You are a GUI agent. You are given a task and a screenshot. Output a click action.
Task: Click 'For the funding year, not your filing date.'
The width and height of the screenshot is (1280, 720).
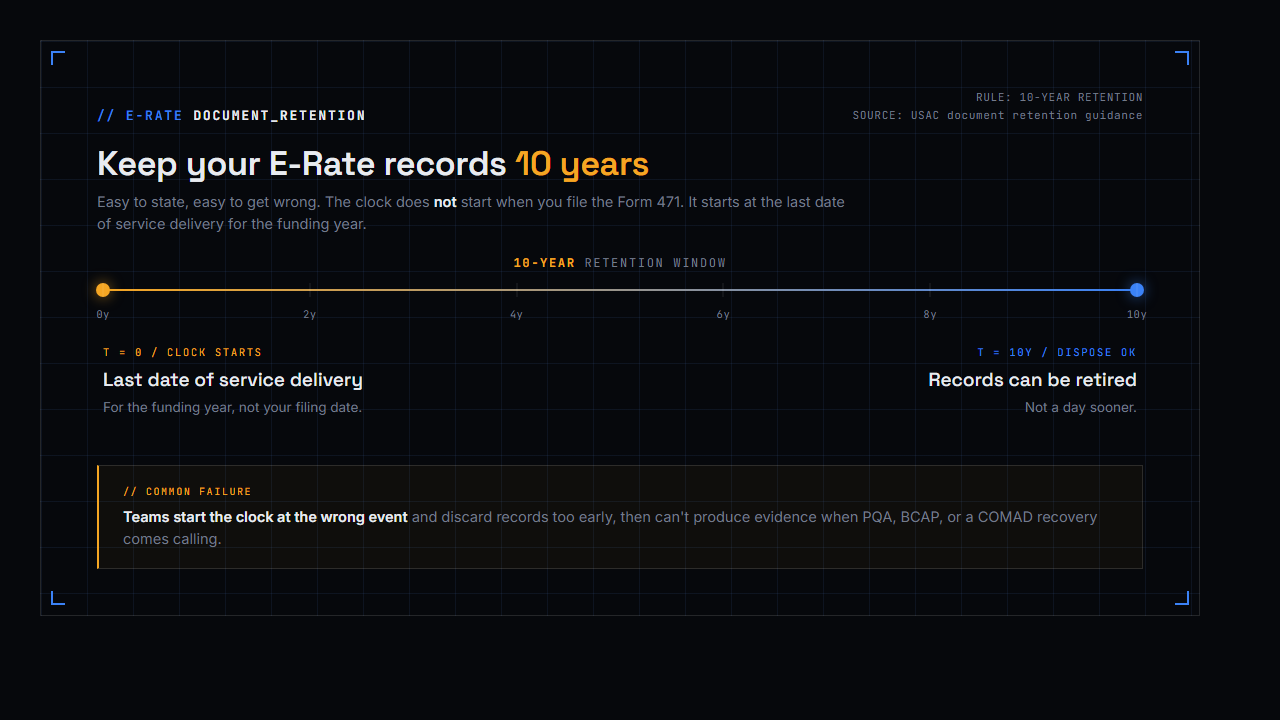(232, 408)
